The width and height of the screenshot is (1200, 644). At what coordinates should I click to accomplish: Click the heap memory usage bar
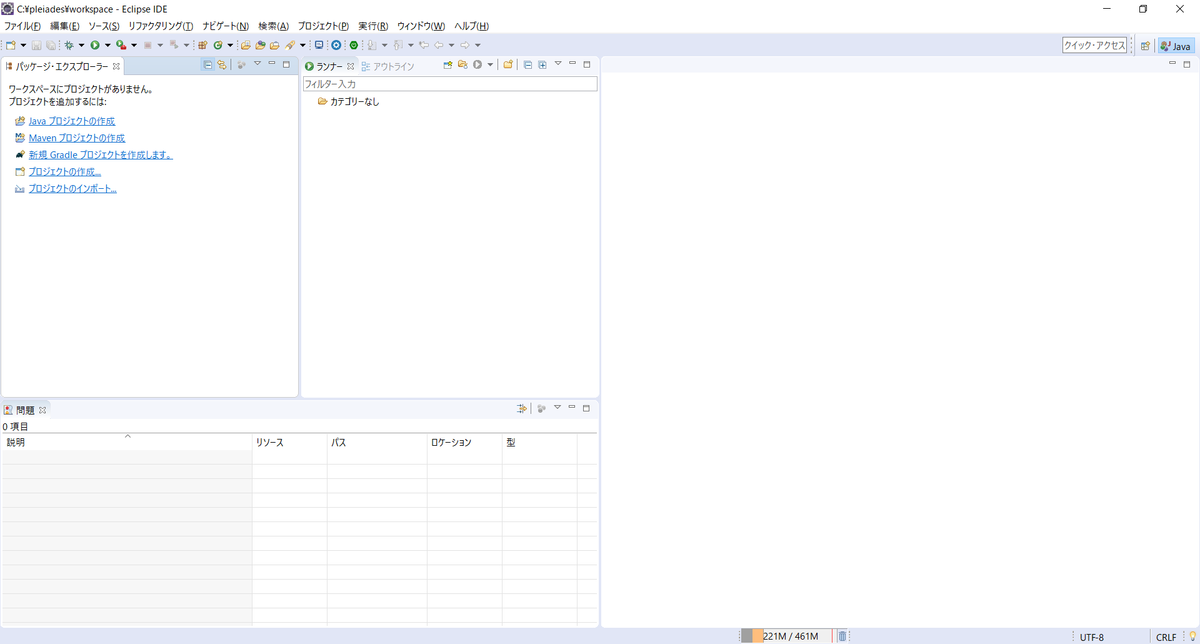coord(787,636)
